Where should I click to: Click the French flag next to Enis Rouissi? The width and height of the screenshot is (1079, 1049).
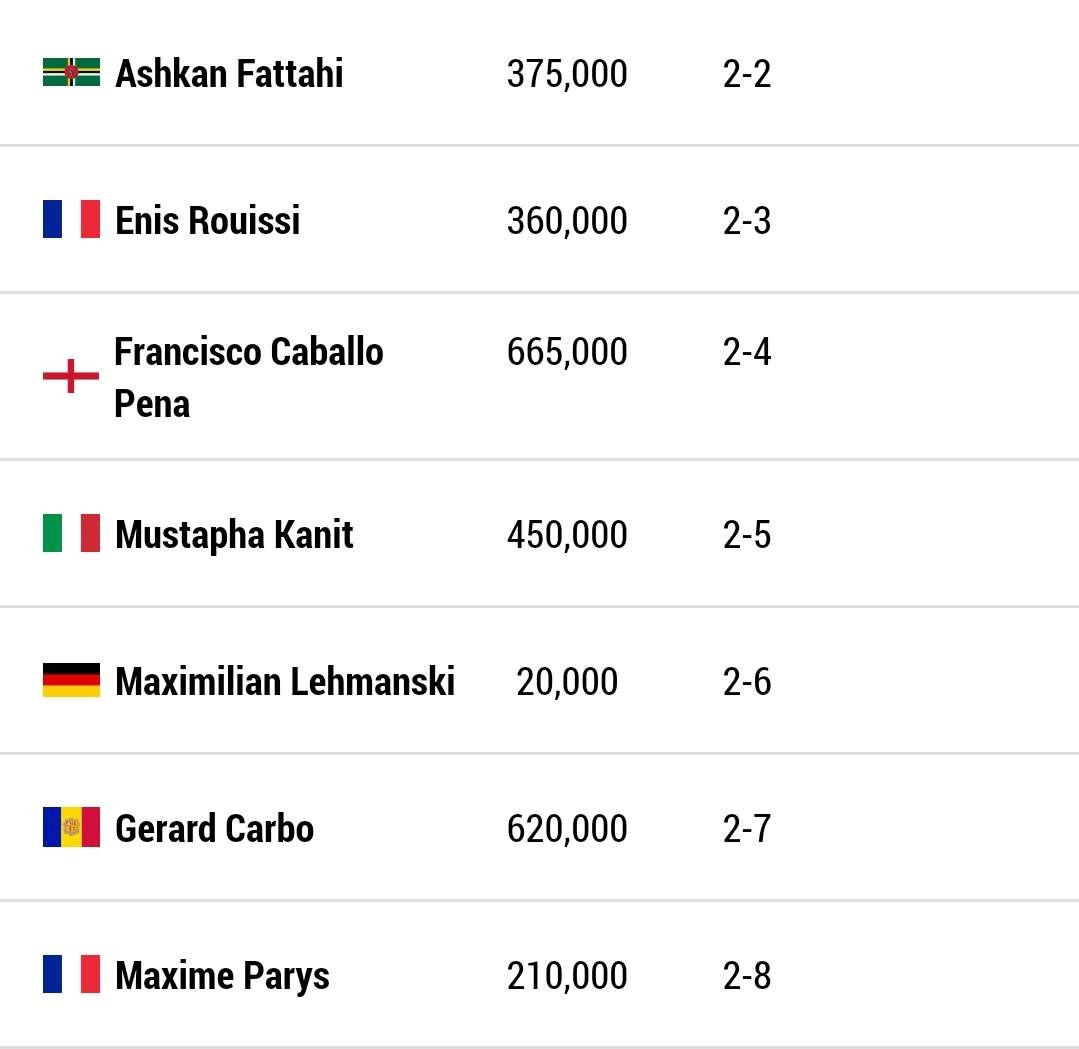click(71, 219)
